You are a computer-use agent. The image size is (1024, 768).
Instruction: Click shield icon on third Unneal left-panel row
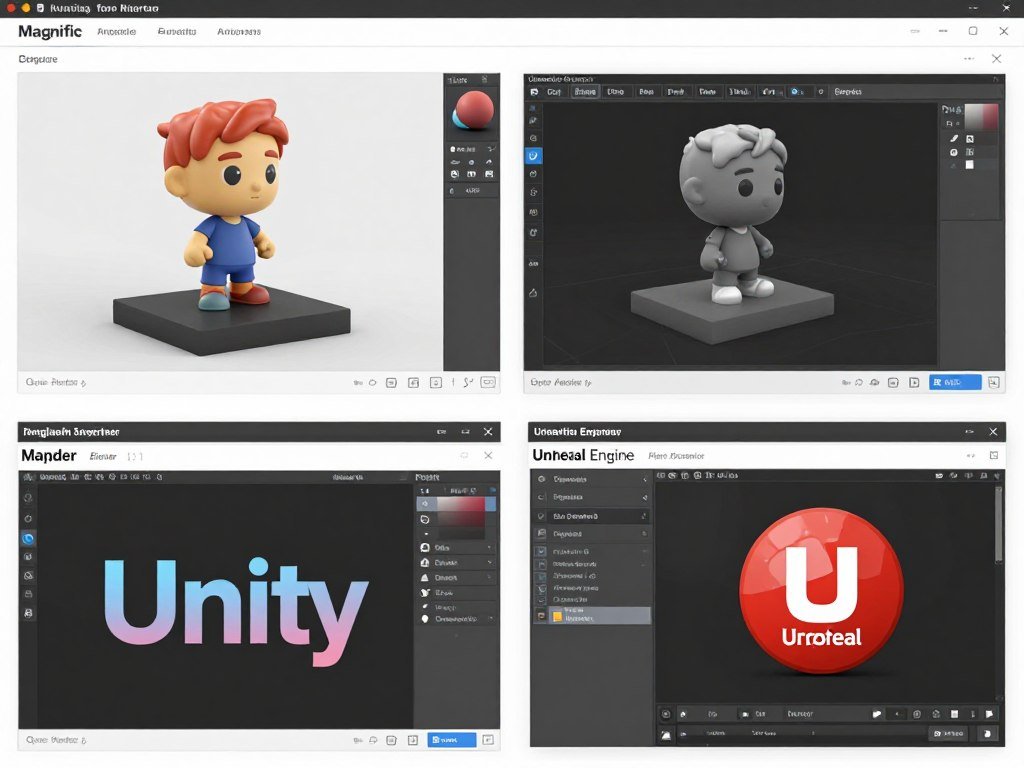pyautogui.click(x=541, y=516)
